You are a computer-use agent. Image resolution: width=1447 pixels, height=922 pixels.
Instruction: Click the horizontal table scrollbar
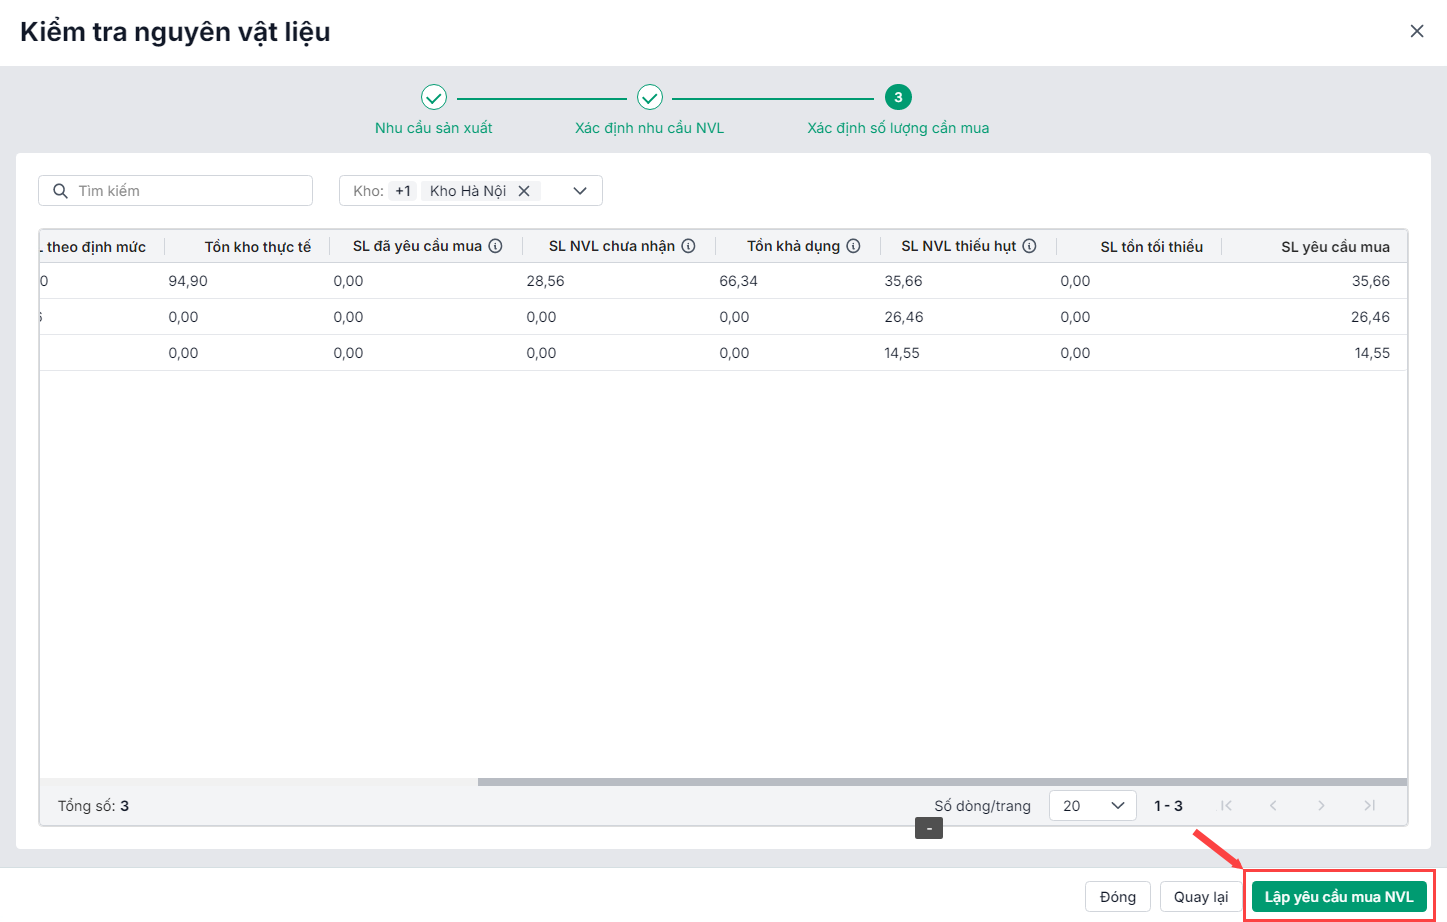(x=941, y=782)
